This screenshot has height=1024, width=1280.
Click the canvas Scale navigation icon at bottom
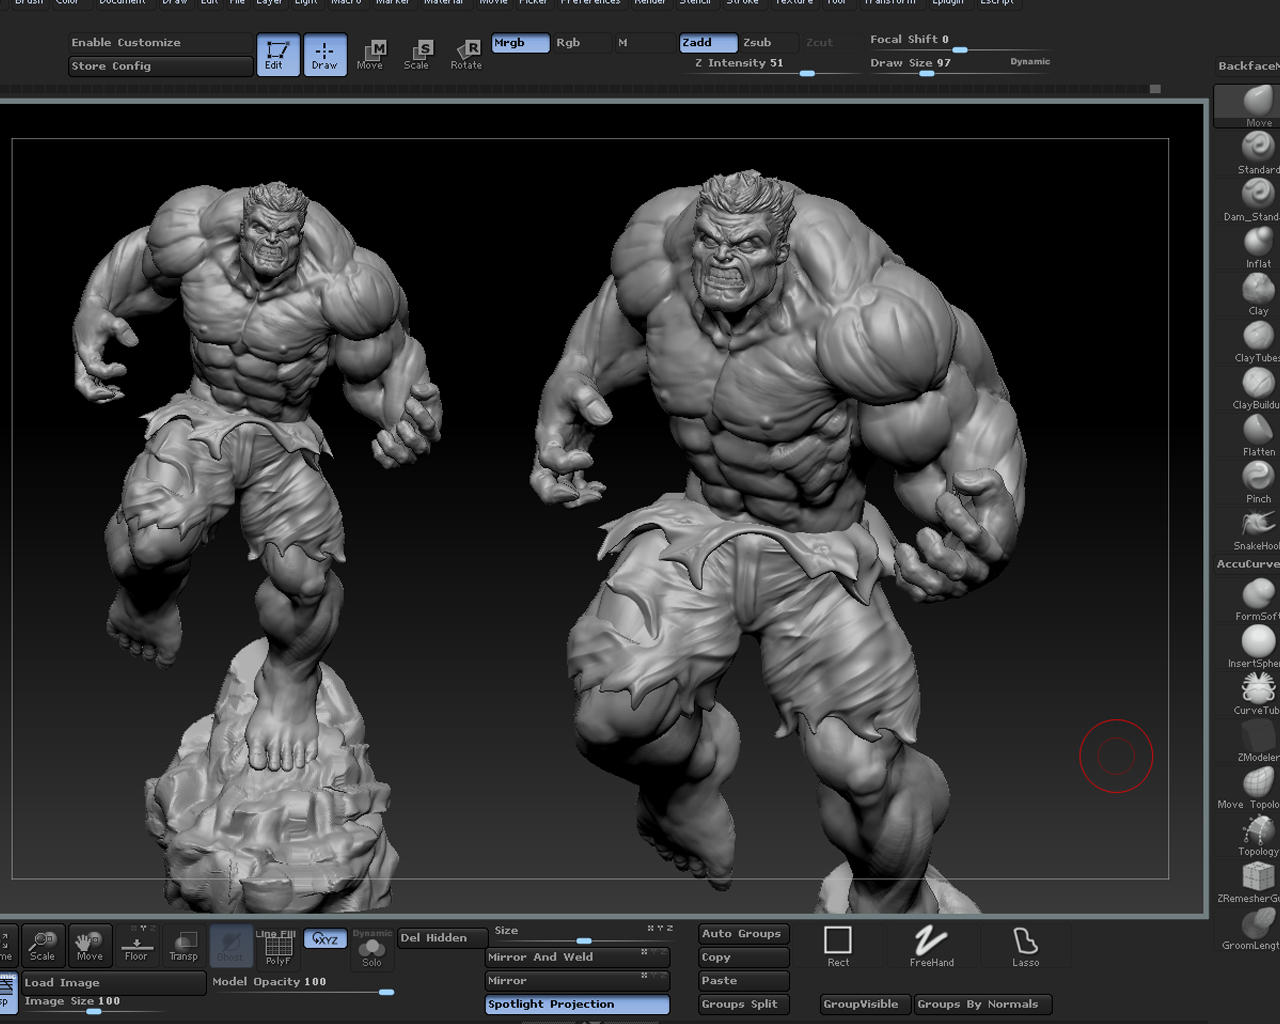[43, 944]
